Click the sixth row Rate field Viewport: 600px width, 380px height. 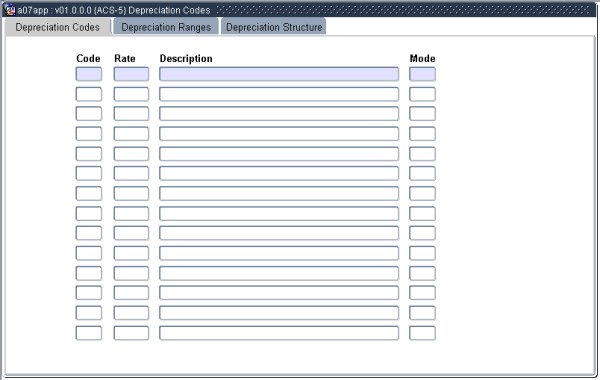(x=131, y=173)
